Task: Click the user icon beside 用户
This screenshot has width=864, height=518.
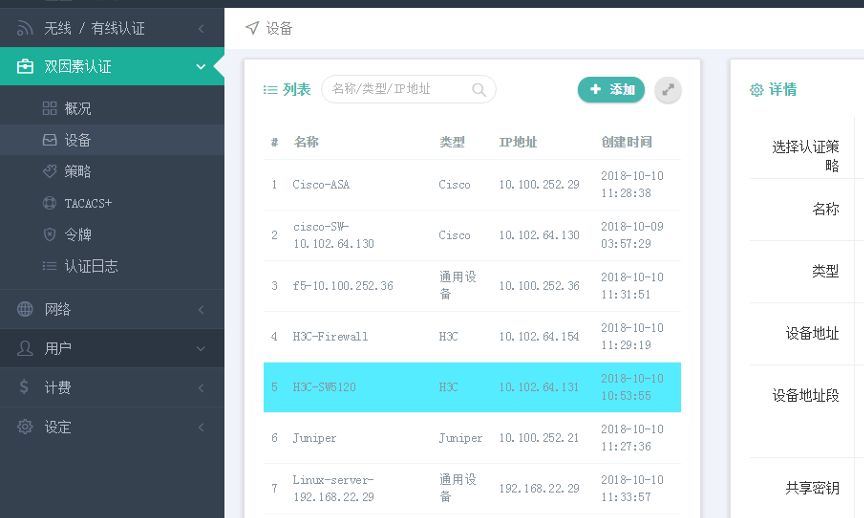Action: click(25, 348)
